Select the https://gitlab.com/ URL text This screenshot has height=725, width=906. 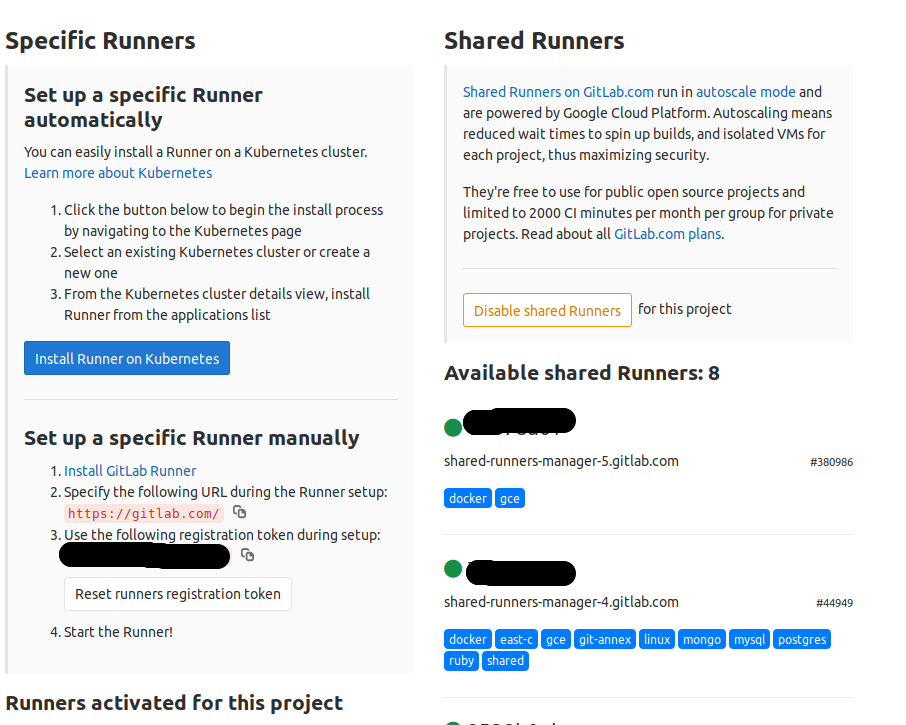tap(144, 513)
